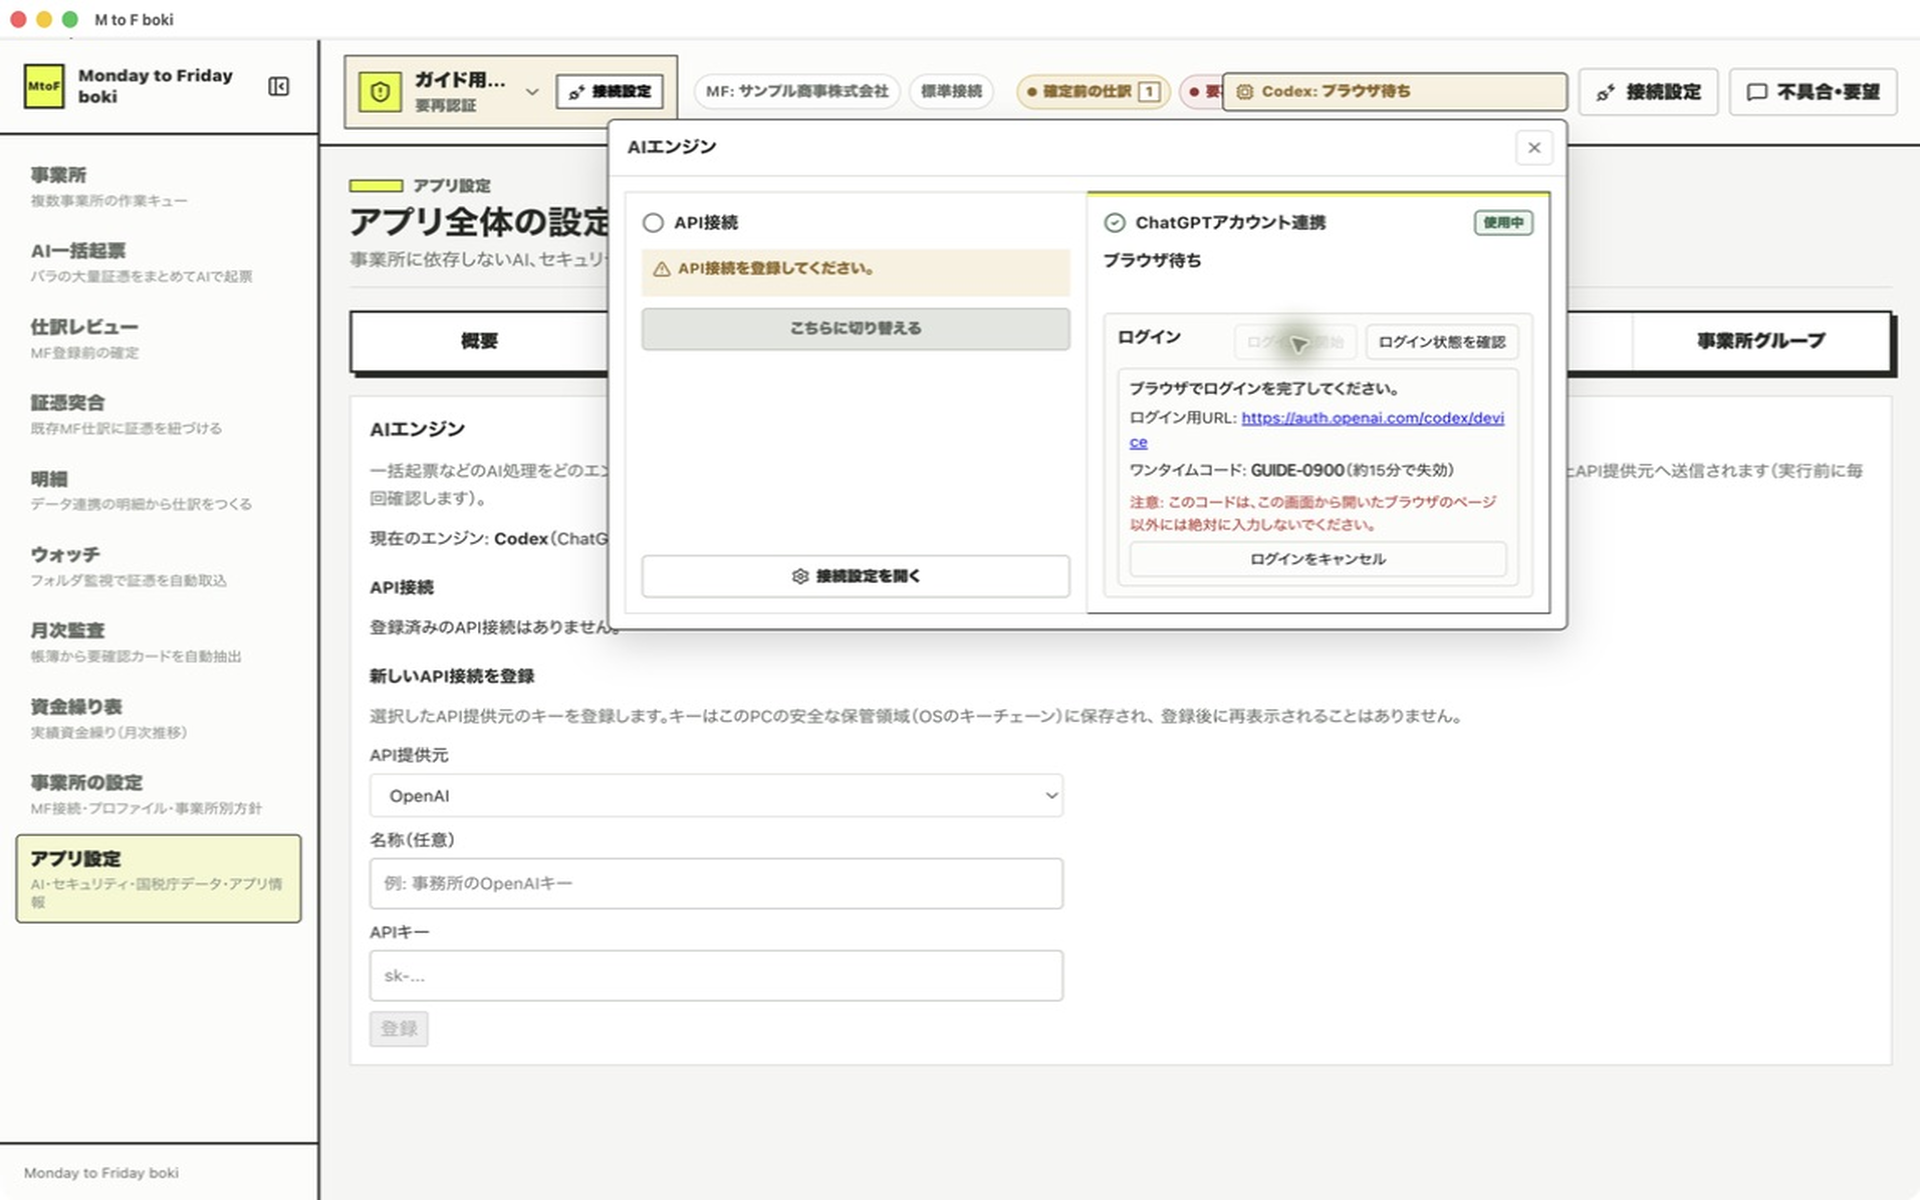
Task: Click the 接続設定を開く button
Action: click(855, 577)
